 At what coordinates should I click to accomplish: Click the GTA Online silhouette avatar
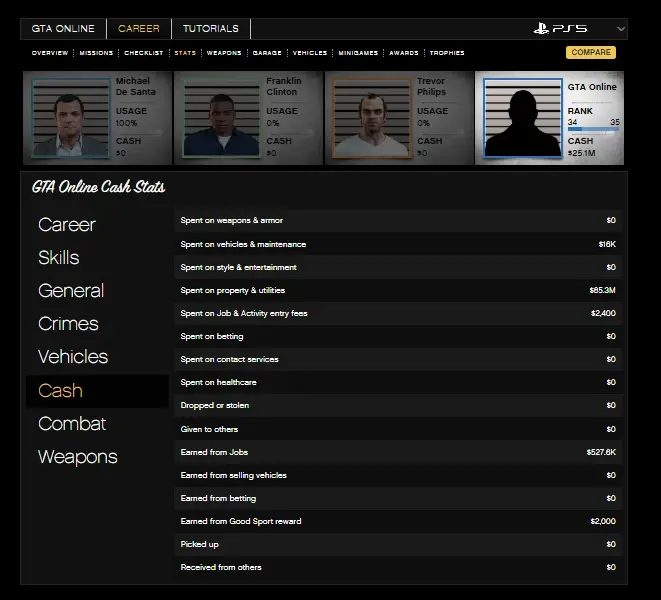[x=522, y=119]
